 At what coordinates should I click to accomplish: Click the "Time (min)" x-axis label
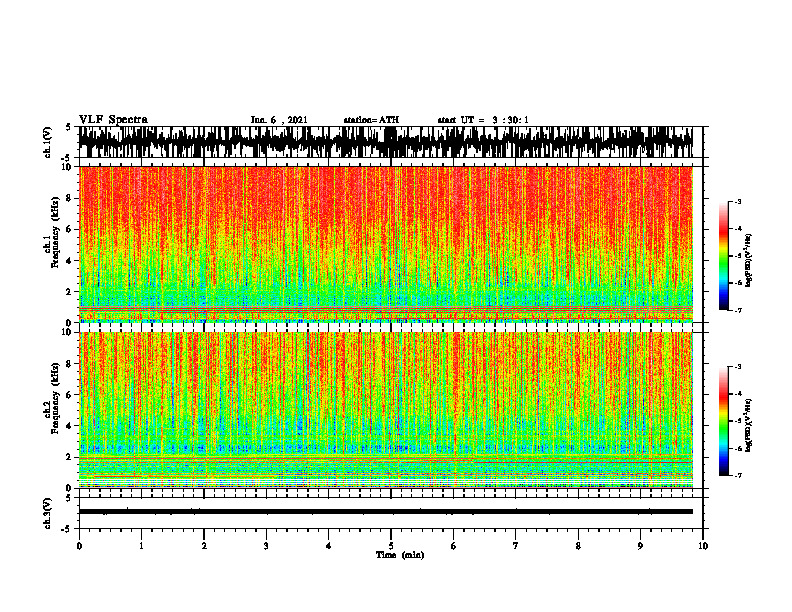click(400, 555)
